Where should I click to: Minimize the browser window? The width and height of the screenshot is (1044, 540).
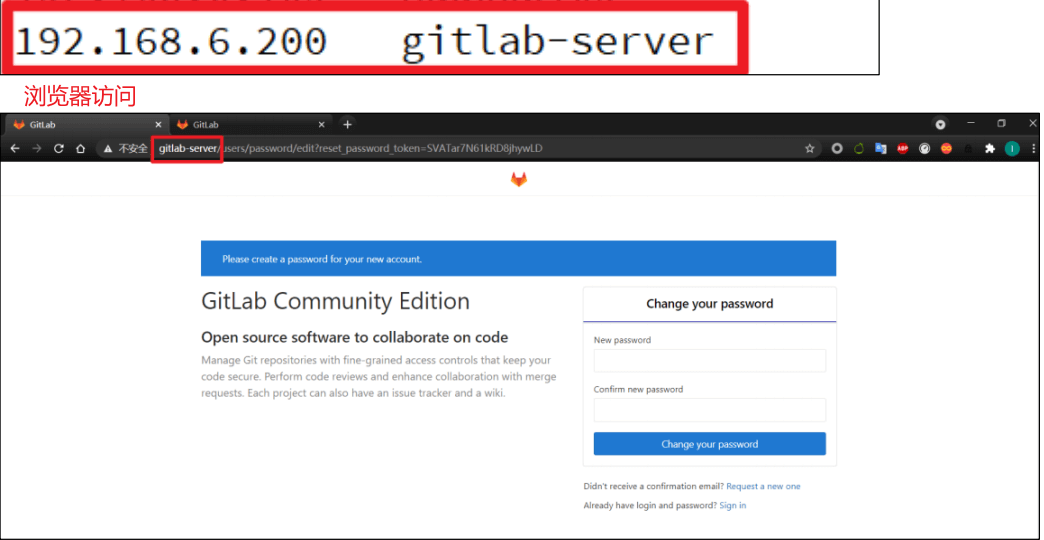(971, 124)
